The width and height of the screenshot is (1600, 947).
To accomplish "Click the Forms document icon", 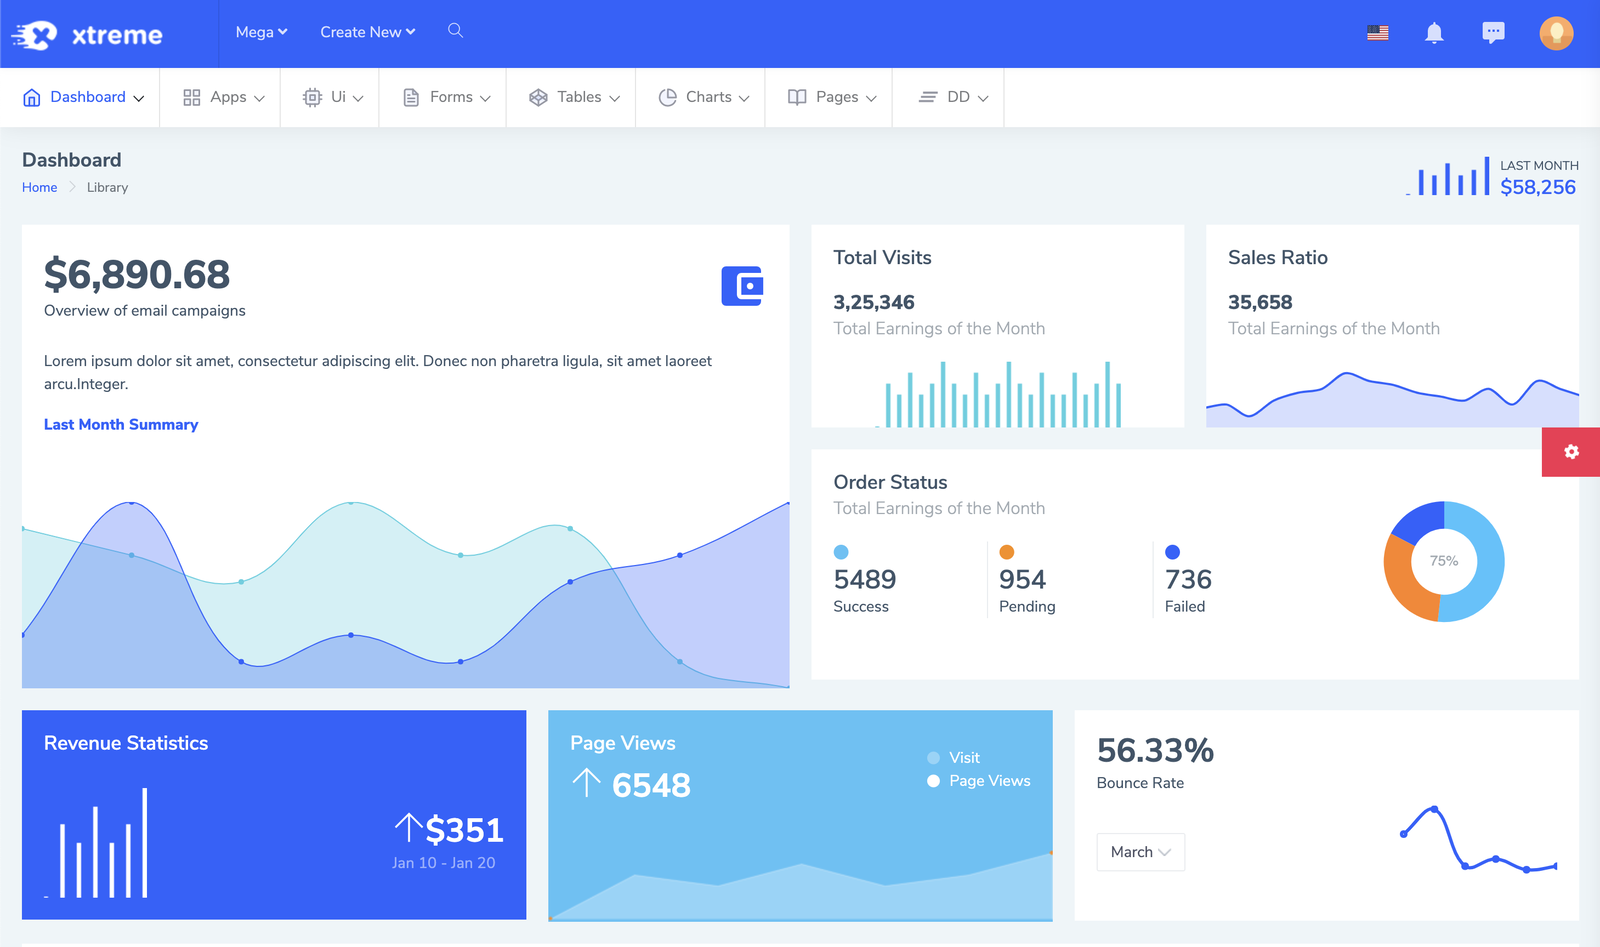I will point(411,97).
